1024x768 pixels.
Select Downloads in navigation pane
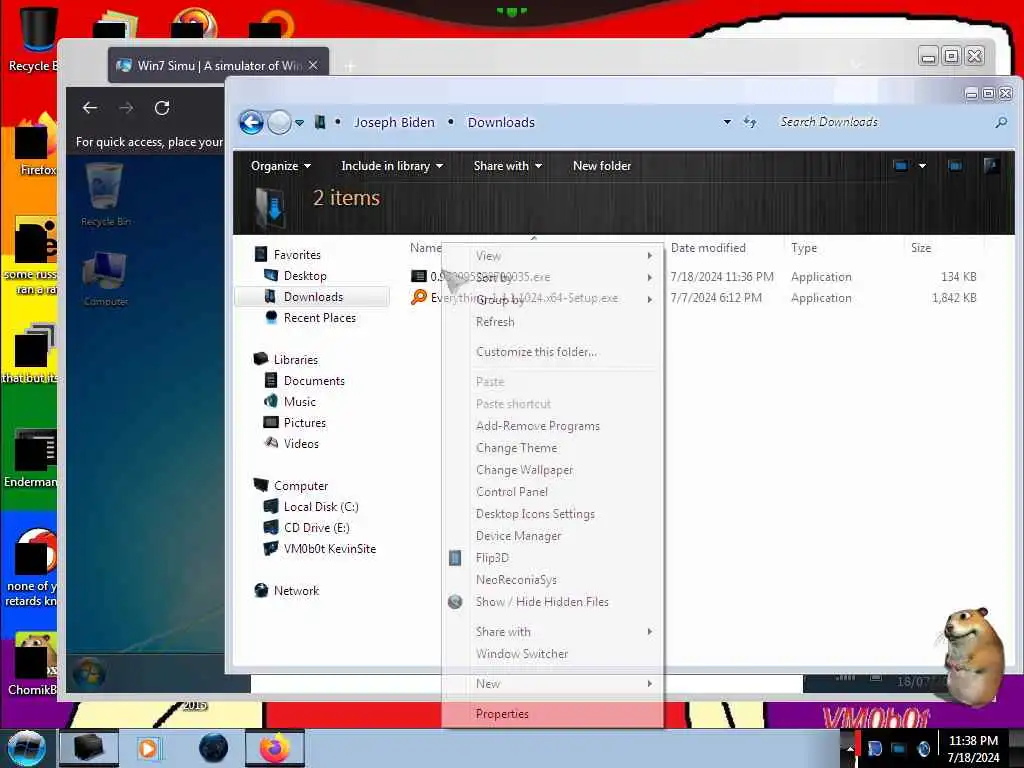312,296
